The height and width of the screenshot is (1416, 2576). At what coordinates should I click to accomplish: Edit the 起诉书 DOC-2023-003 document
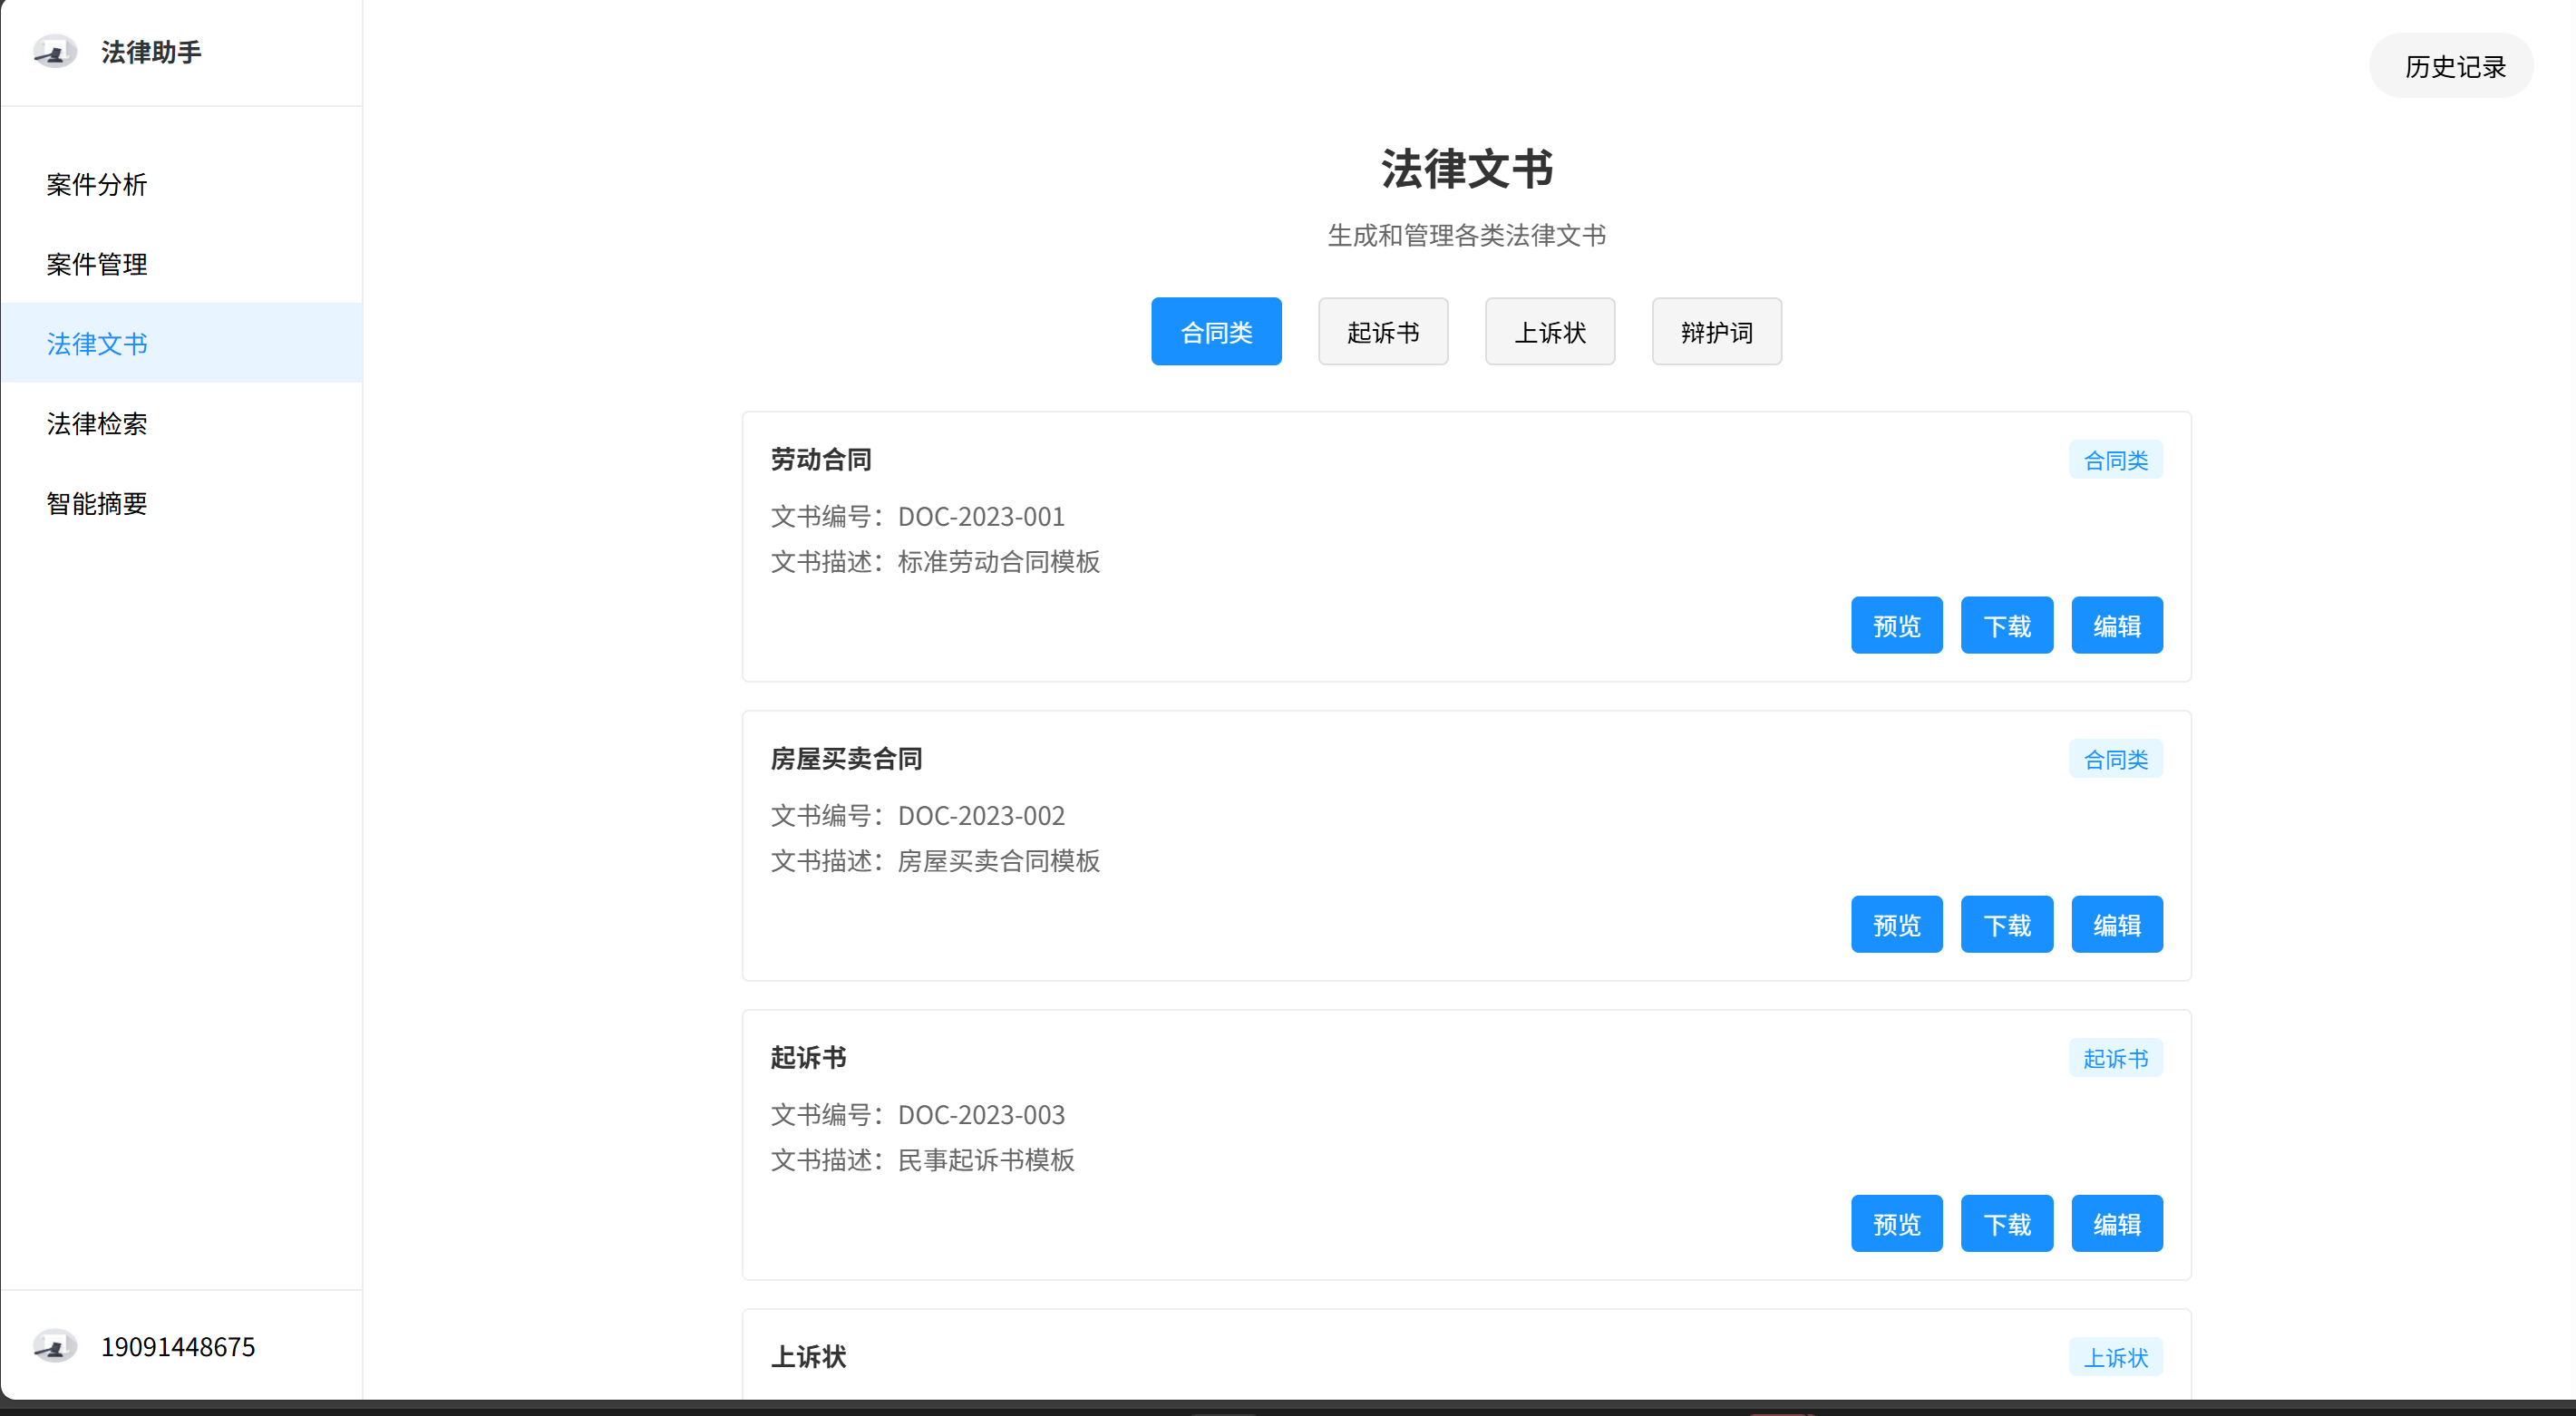(2116, 1224)
